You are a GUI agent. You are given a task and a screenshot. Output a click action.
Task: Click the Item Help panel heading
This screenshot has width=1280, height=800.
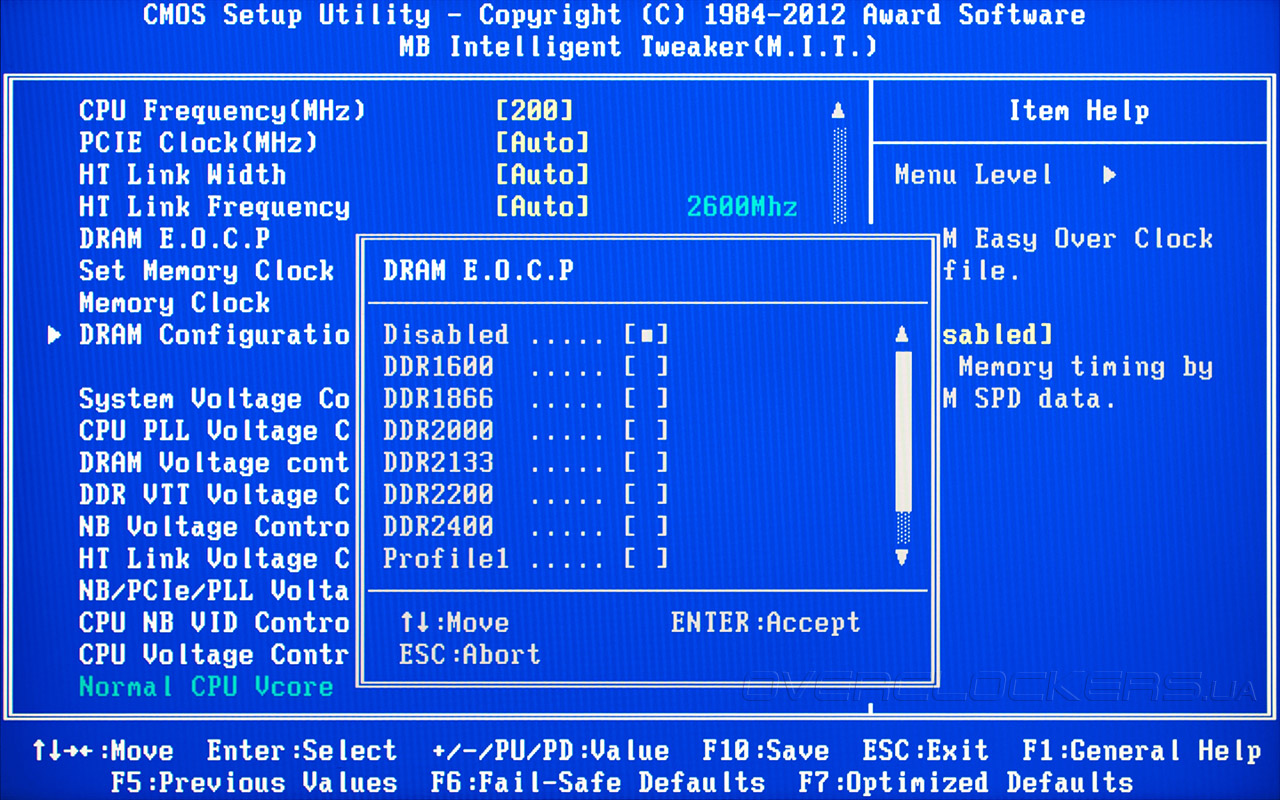tap(1078, 111)
